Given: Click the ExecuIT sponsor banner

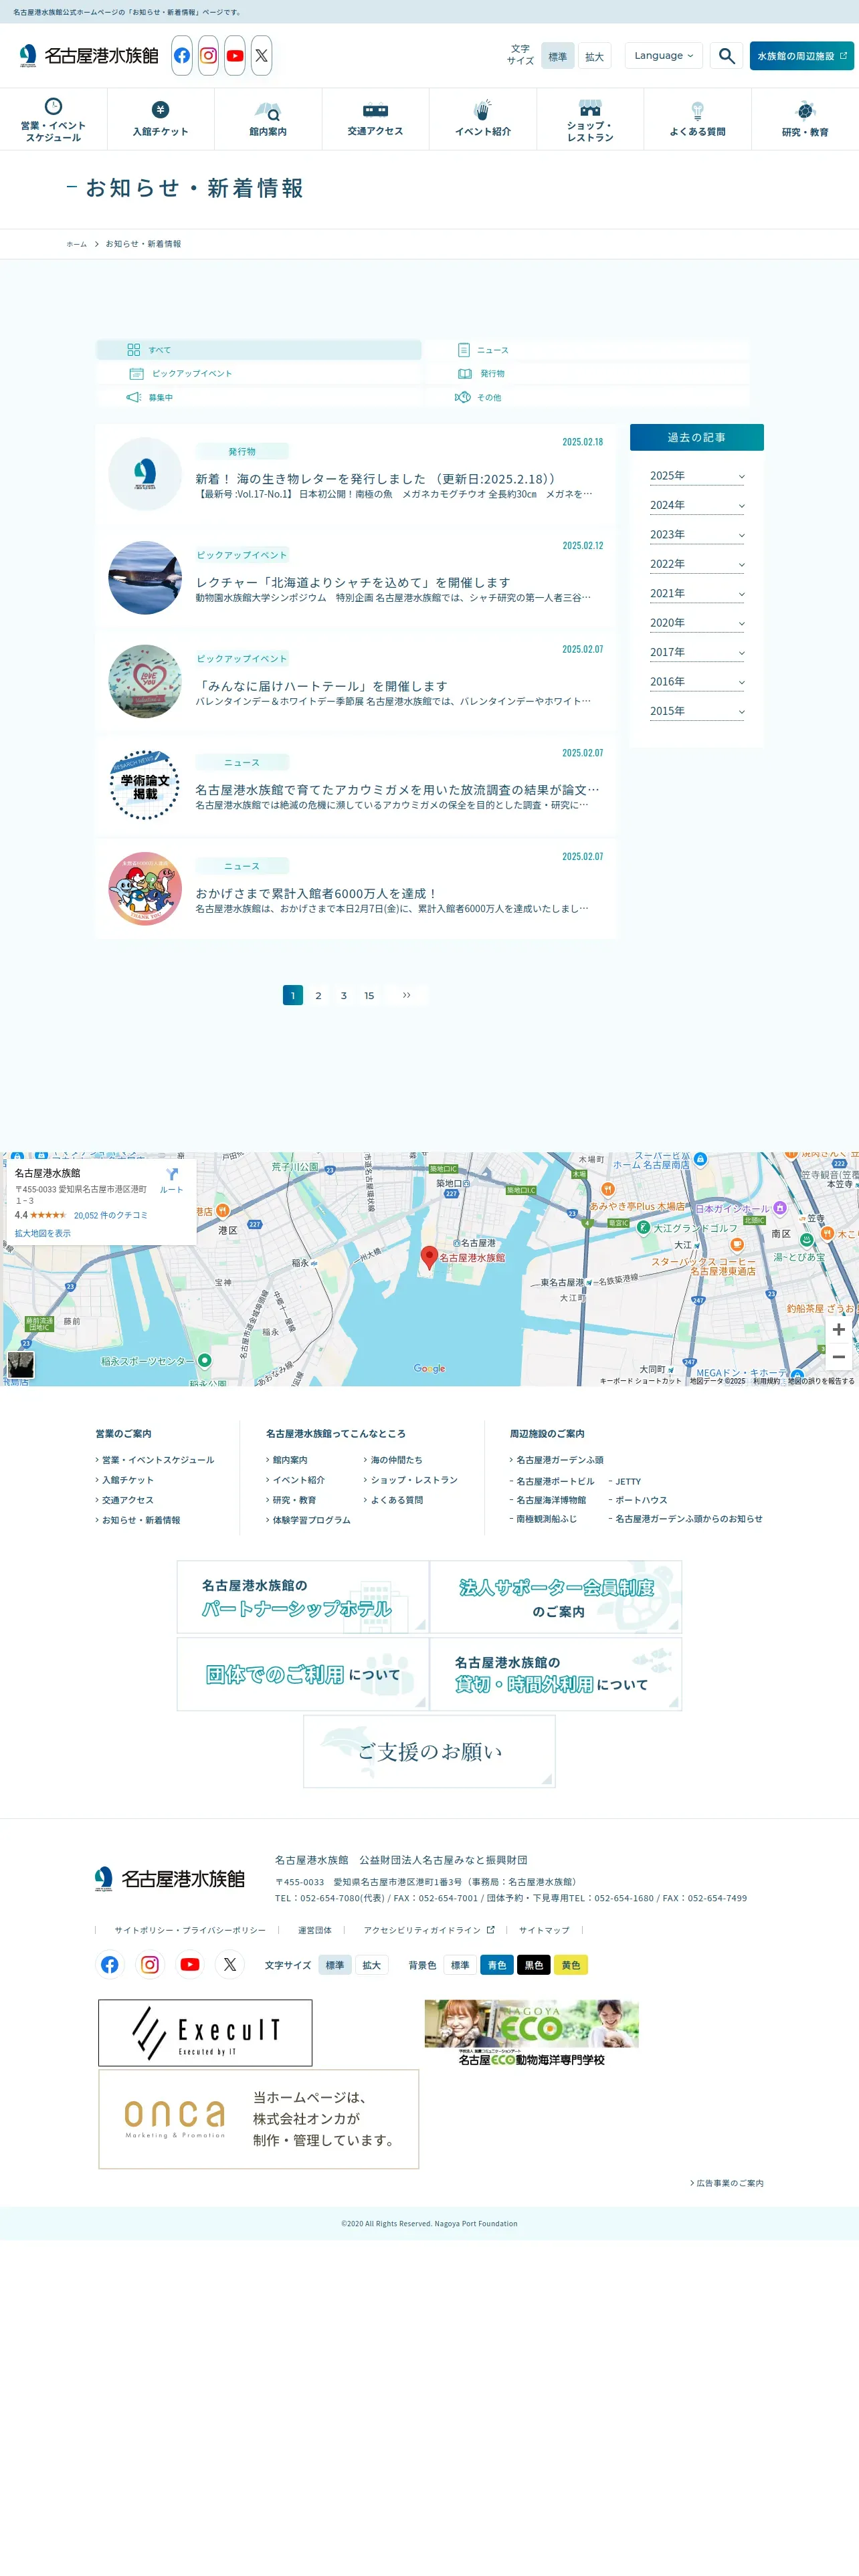Looking at the screenshot, I should [205, 2033].
